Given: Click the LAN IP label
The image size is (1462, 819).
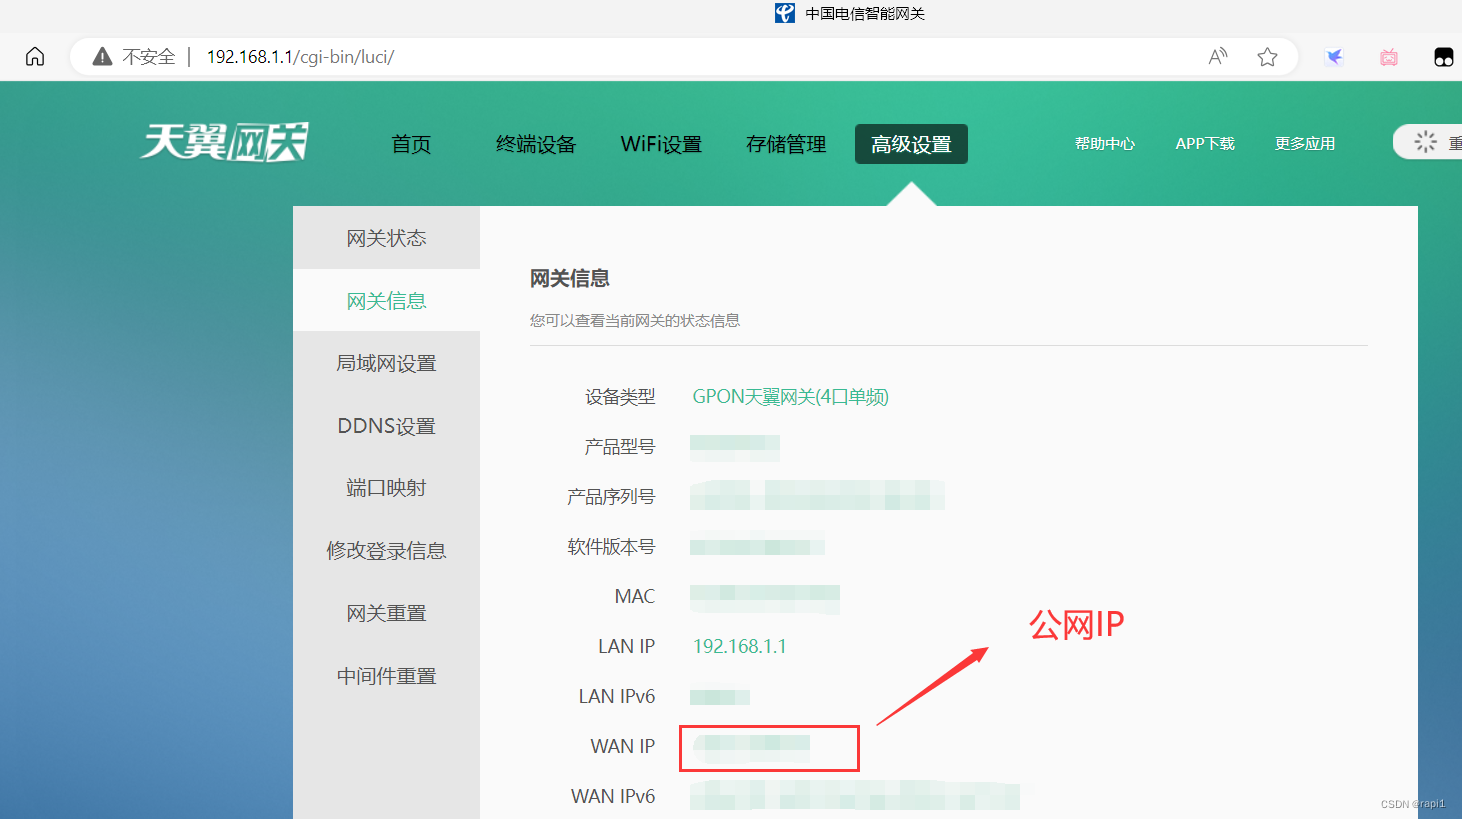Looking at the screenshot, I should pyautogui.click(x=626, y=647).
